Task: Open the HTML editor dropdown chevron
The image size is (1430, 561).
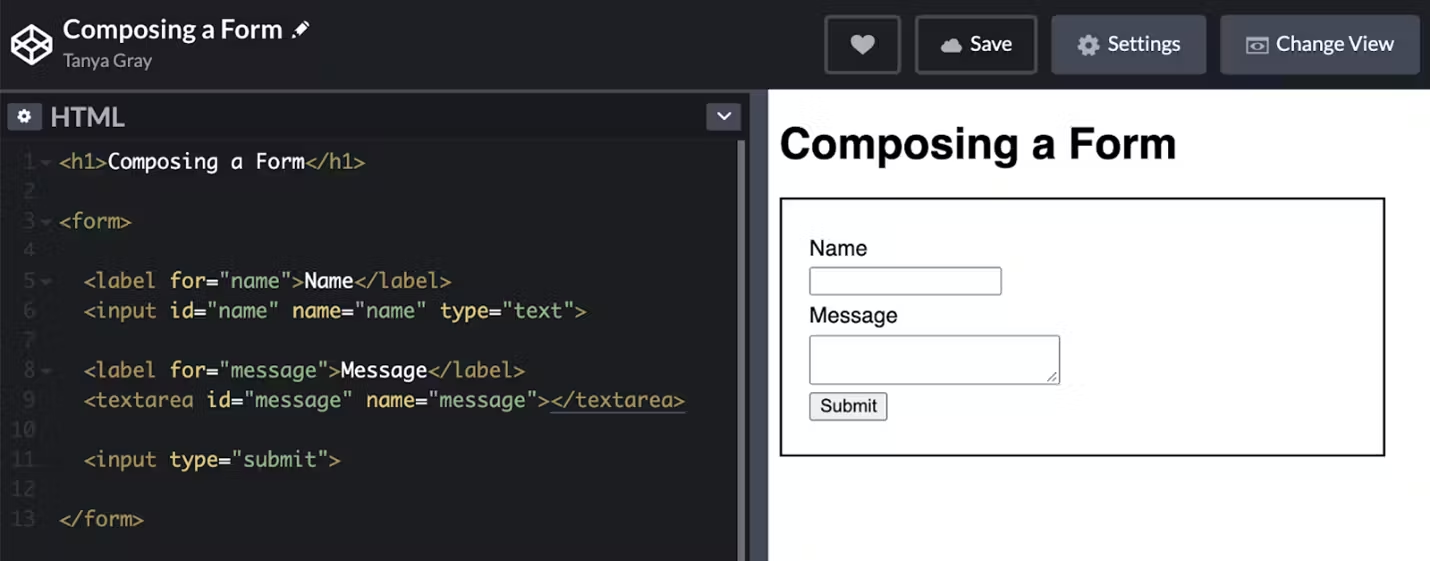Action: coord(724,117)
